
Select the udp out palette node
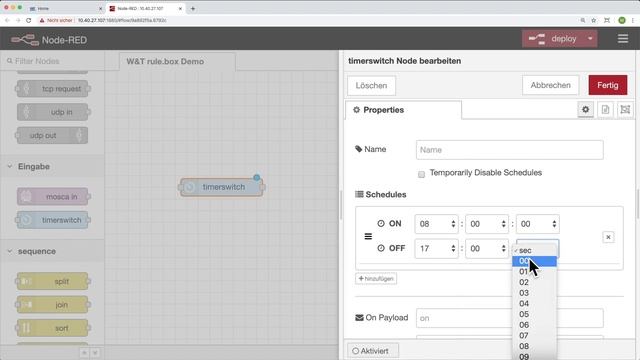click(53, 136)
